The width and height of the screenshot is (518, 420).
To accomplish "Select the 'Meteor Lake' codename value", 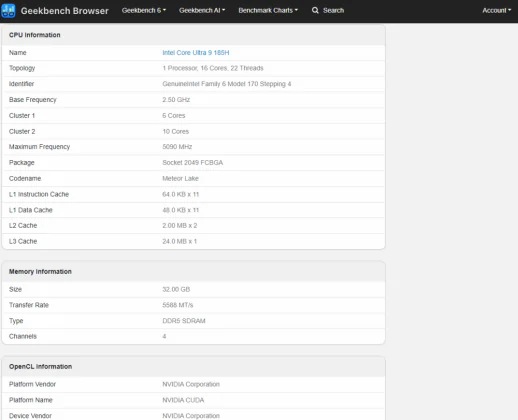I will click(180, 179).
